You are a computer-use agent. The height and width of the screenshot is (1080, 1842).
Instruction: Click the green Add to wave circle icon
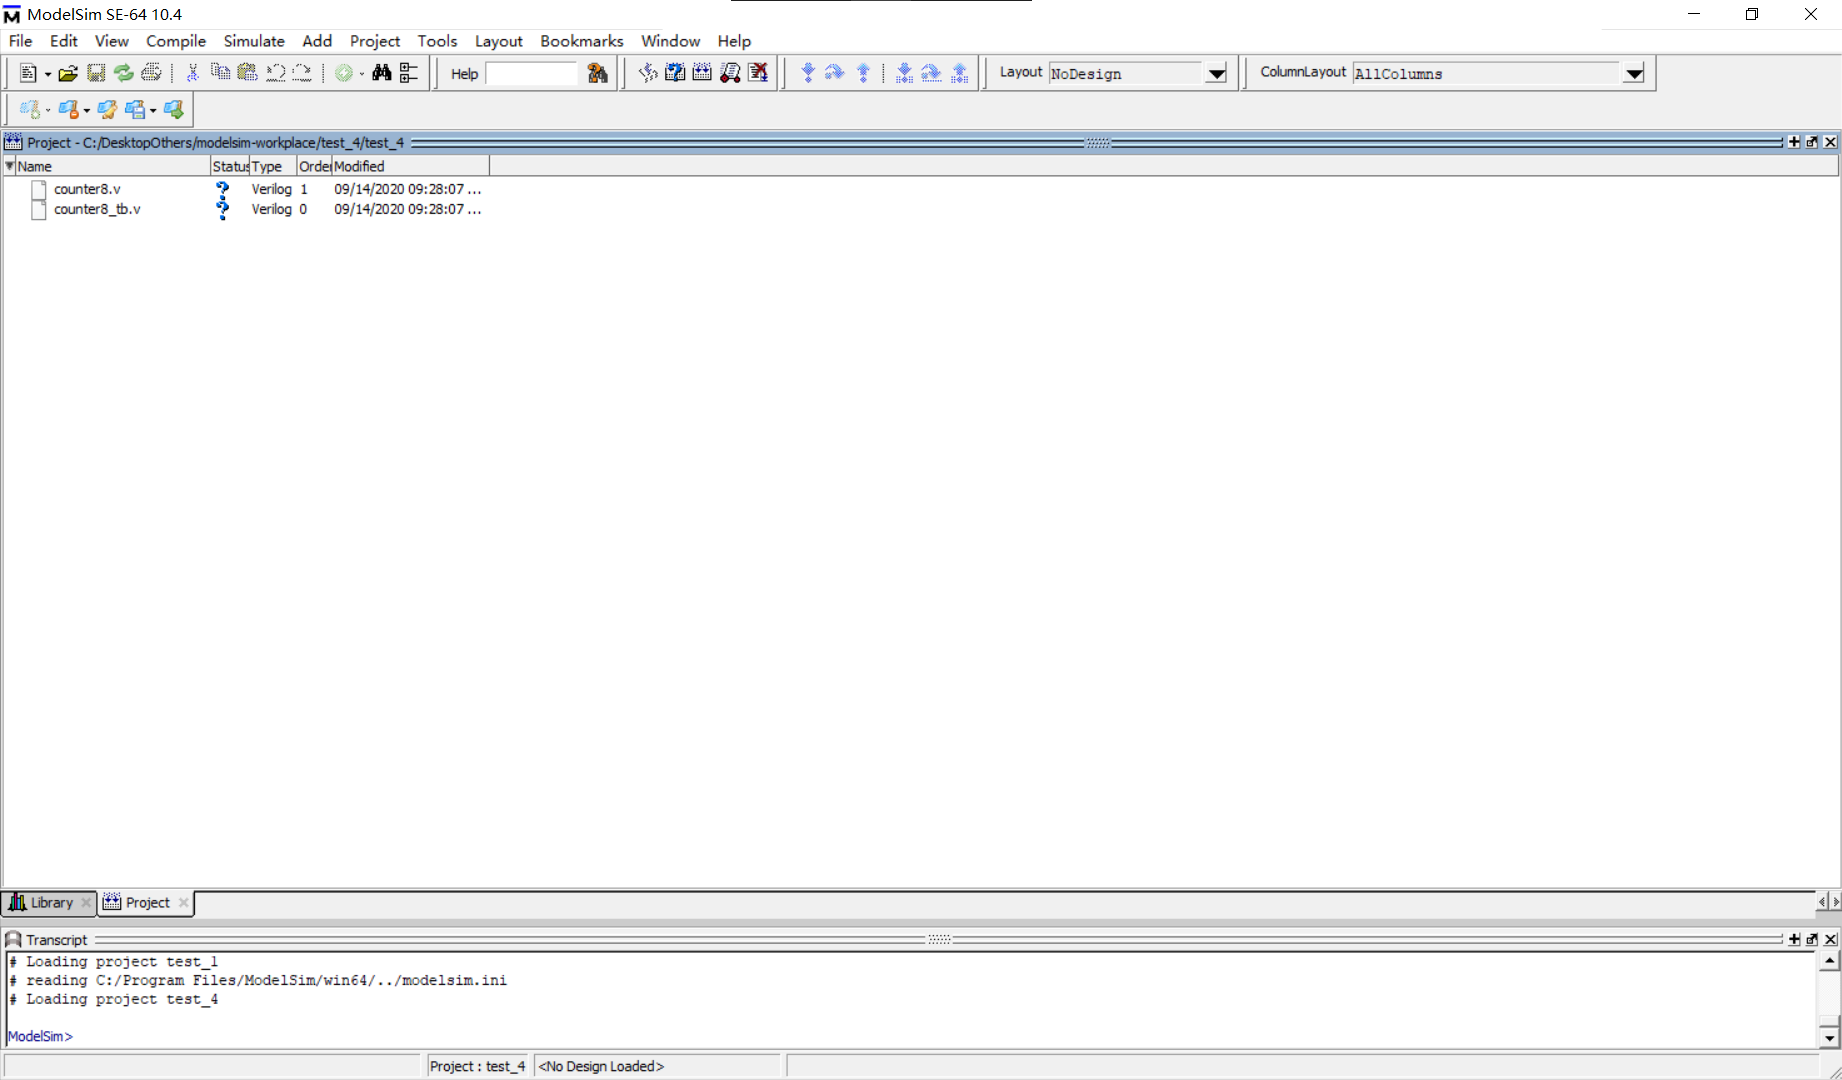[343, 73]
